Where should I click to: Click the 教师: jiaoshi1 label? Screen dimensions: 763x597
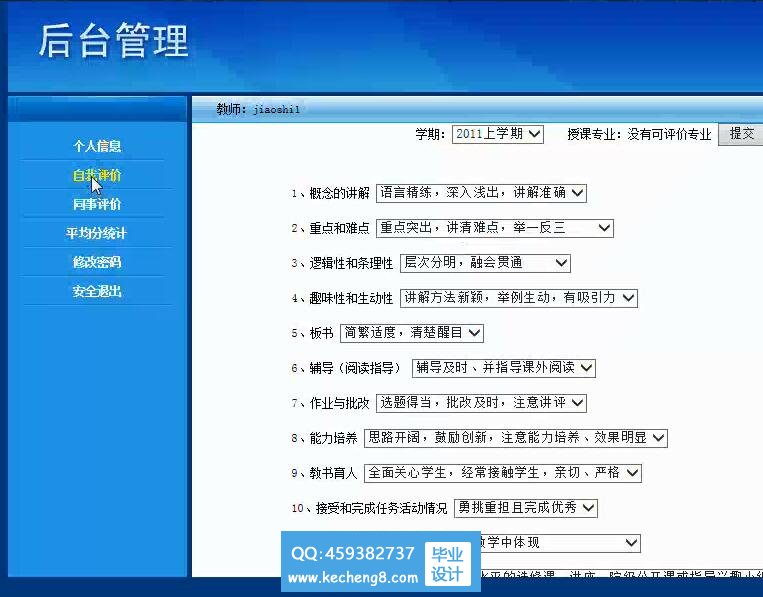[258, 109]
